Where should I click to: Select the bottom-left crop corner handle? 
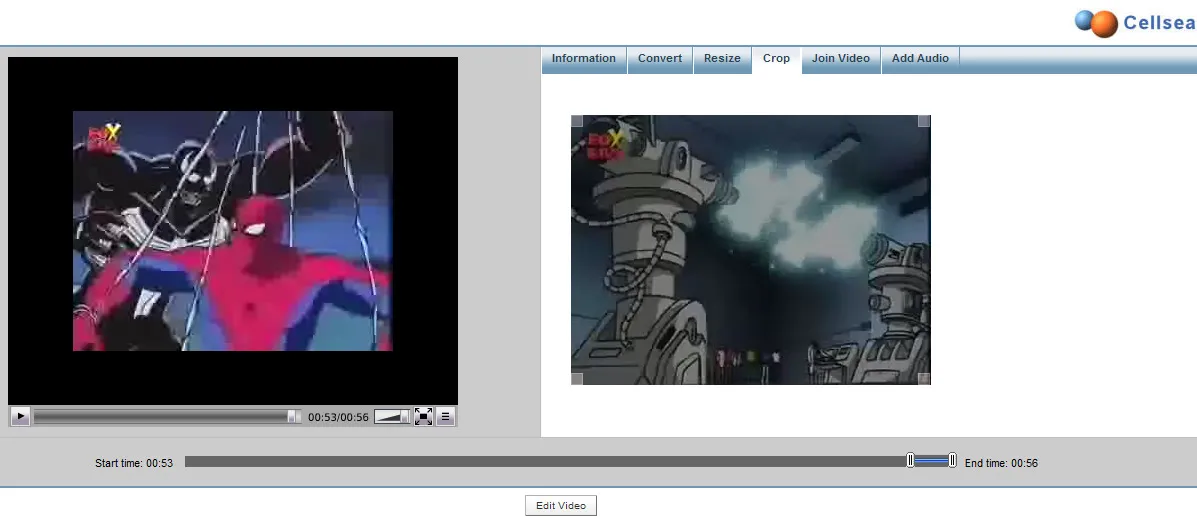coord(577,378)
